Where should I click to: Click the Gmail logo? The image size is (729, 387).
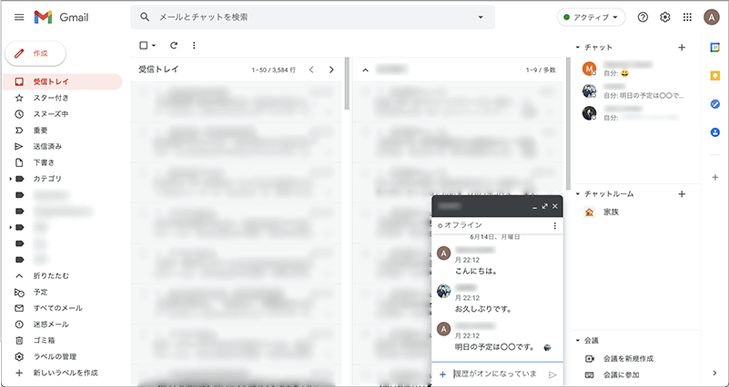point(61,17)
